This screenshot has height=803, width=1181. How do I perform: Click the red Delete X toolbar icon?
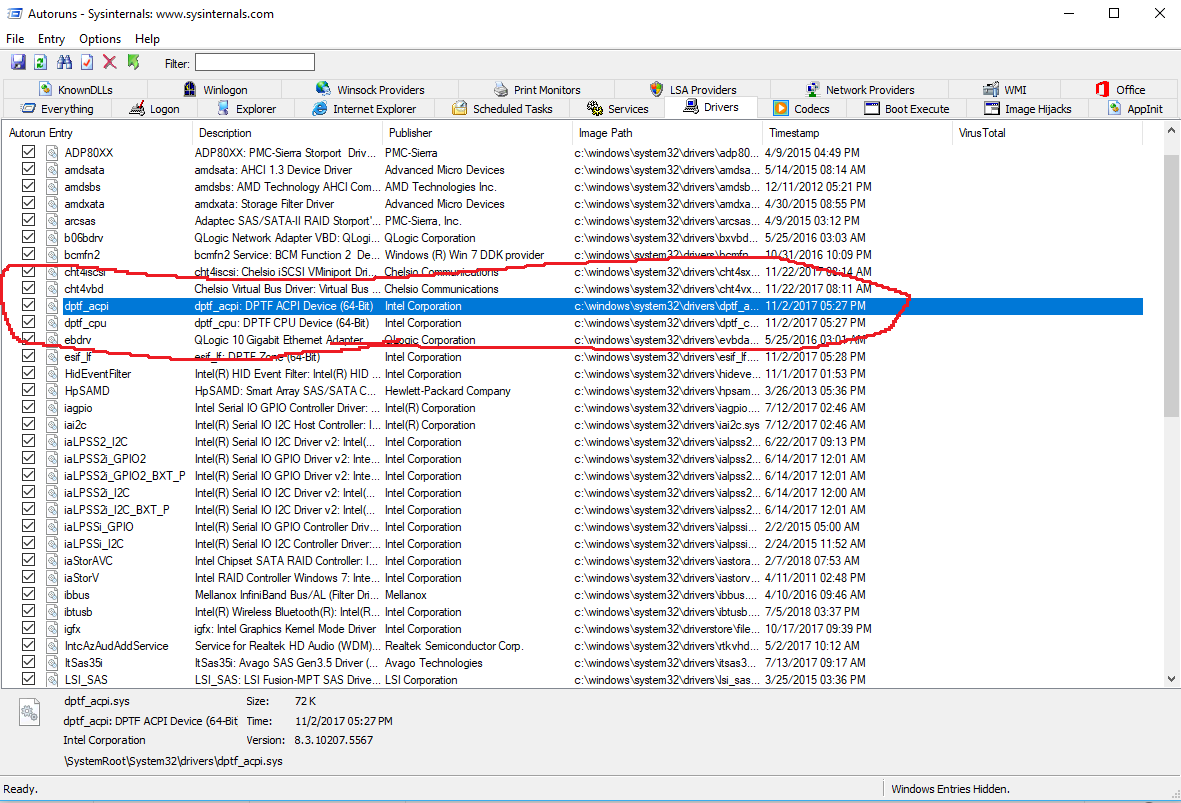(110, 63)
